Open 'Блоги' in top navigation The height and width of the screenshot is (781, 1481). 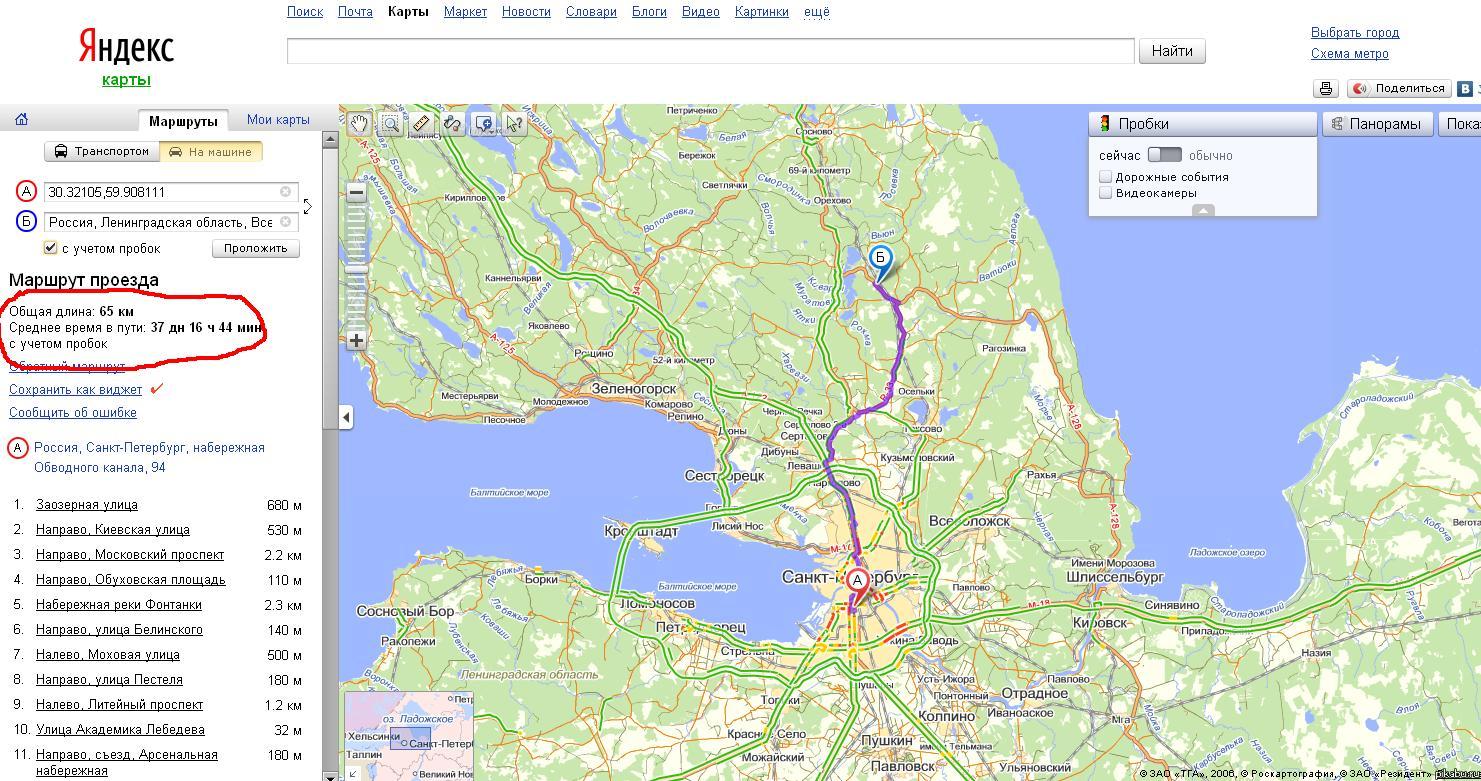click(649, 12)
